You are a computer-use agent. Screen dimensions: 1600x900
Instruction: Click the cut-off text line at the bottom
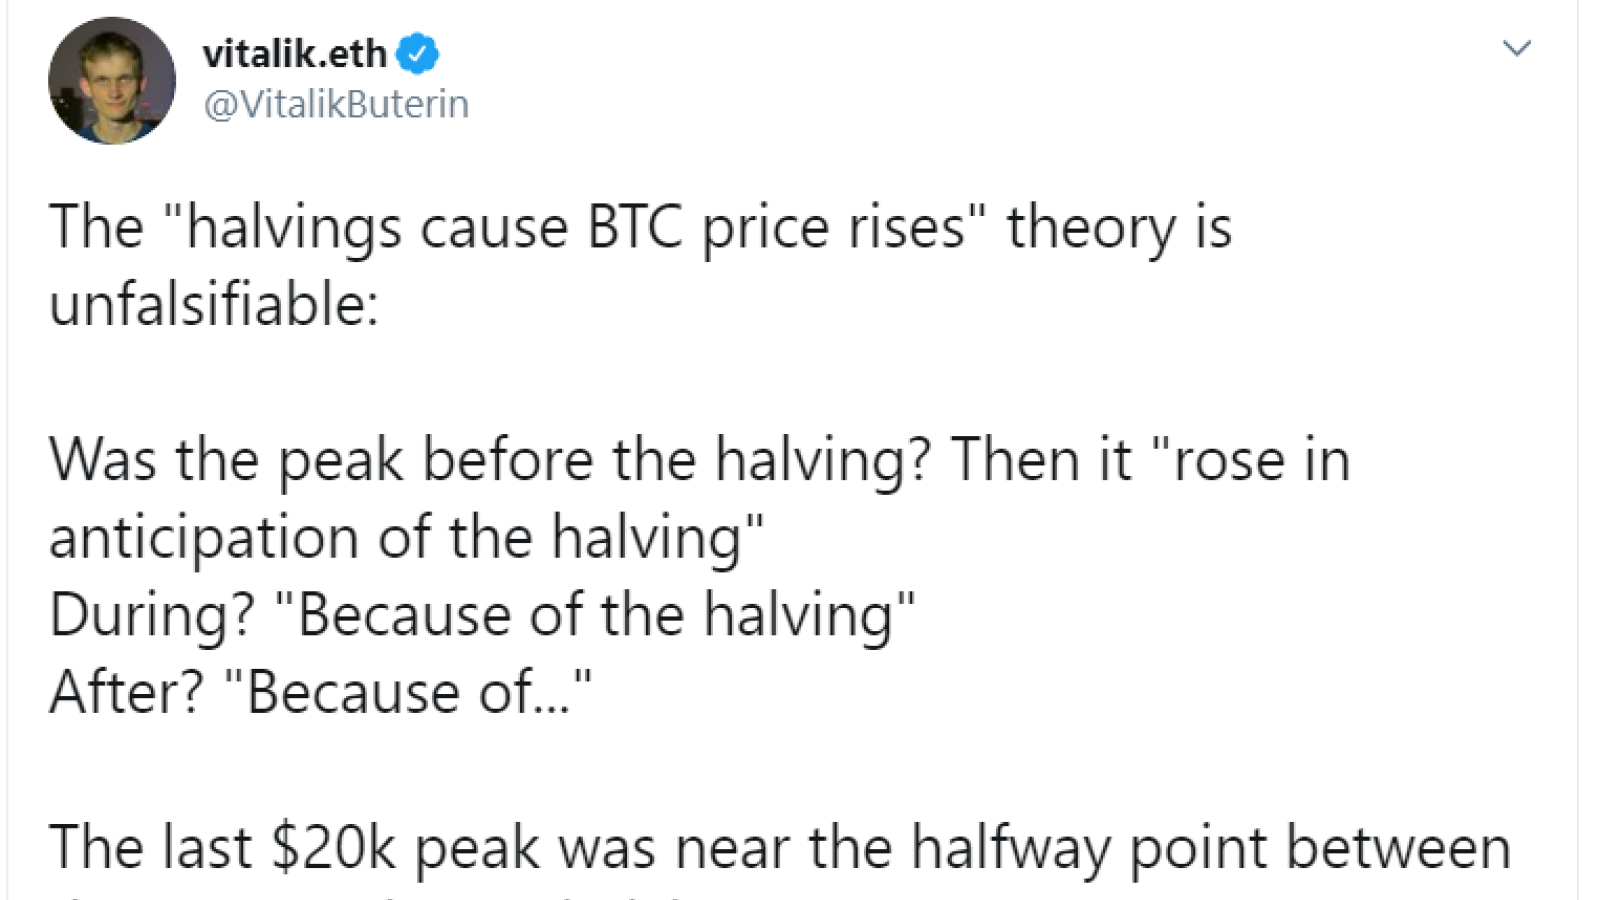(x=400, y=896)
